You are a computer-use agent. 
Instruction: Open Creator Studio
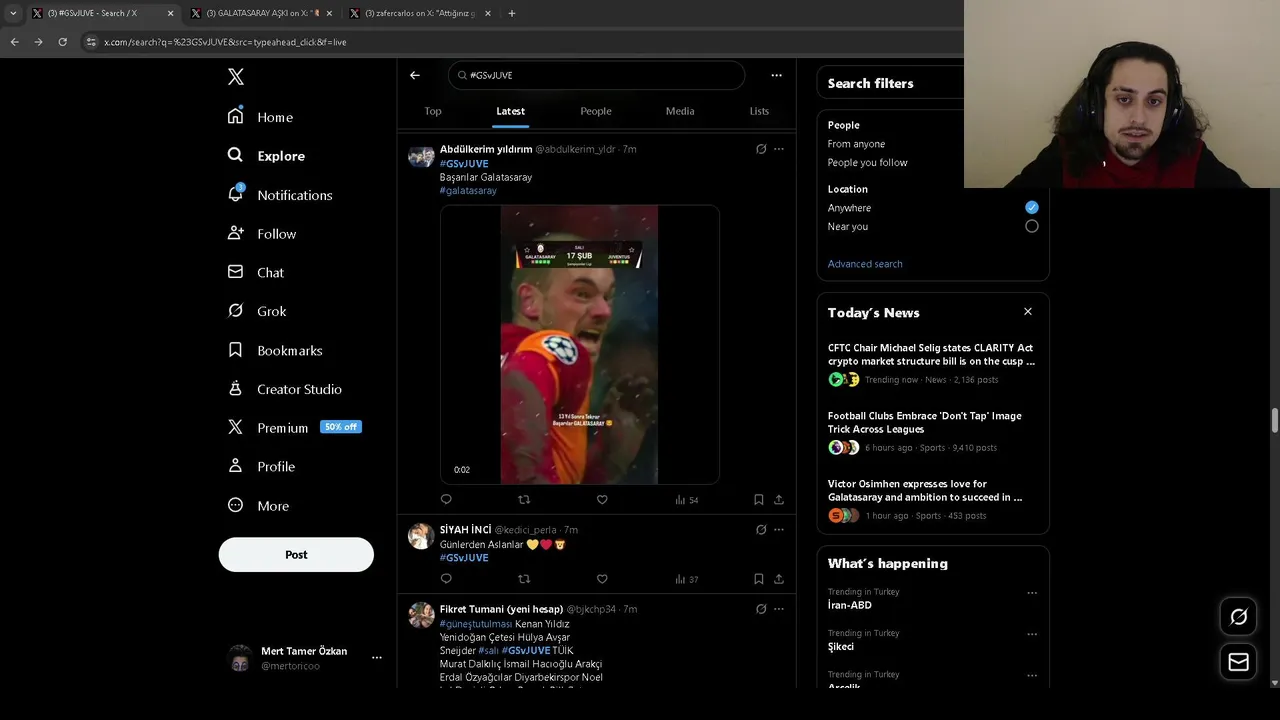[285, 390]
